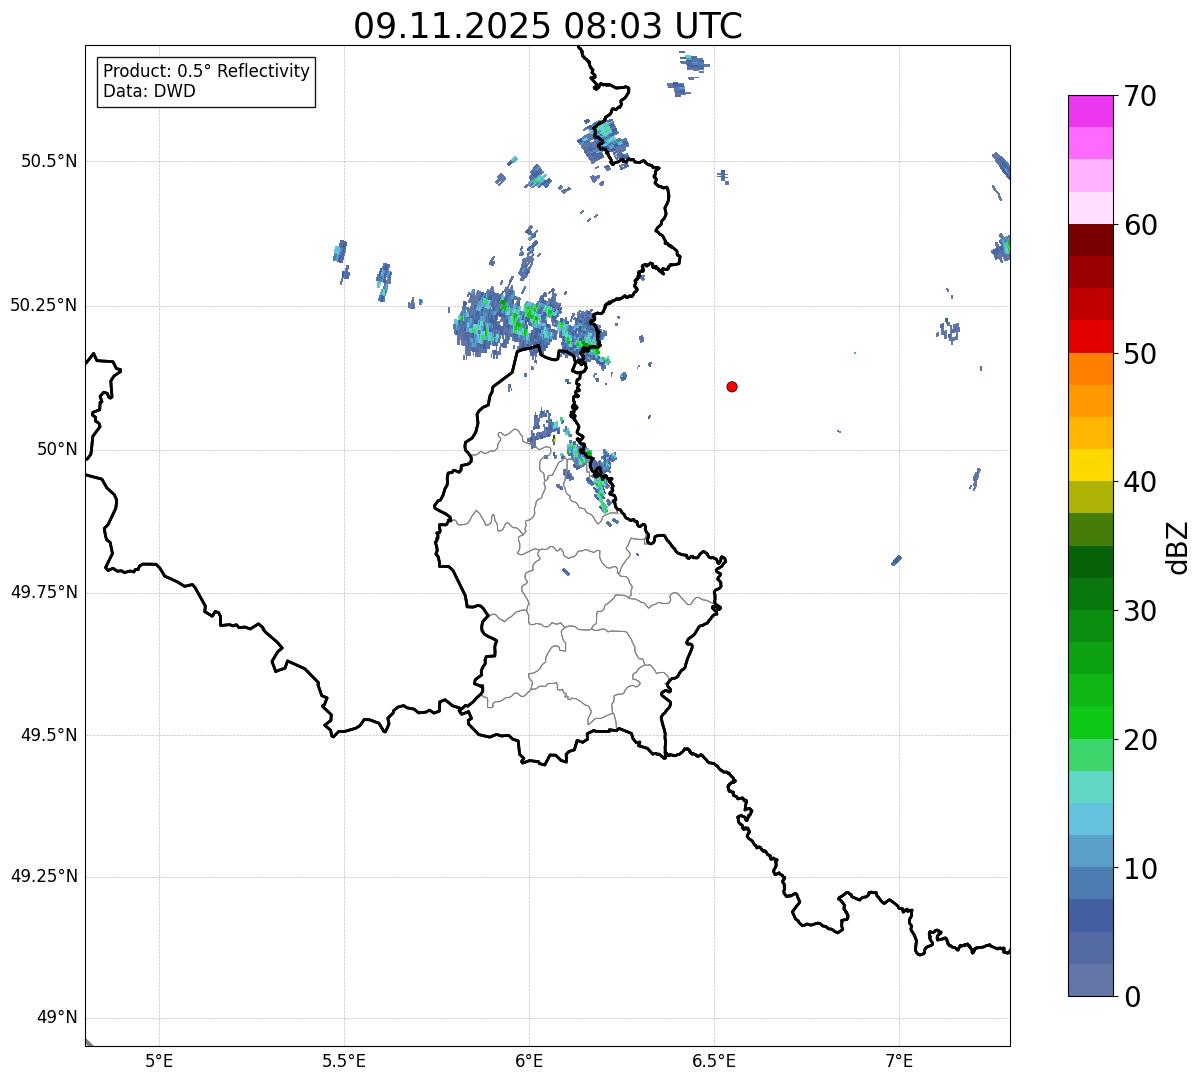The width and height of the screenshot is (1202, 1081).
Task: Click the 49.75°N latitude label
Action: pyautogui.click(x=44, y=592)
